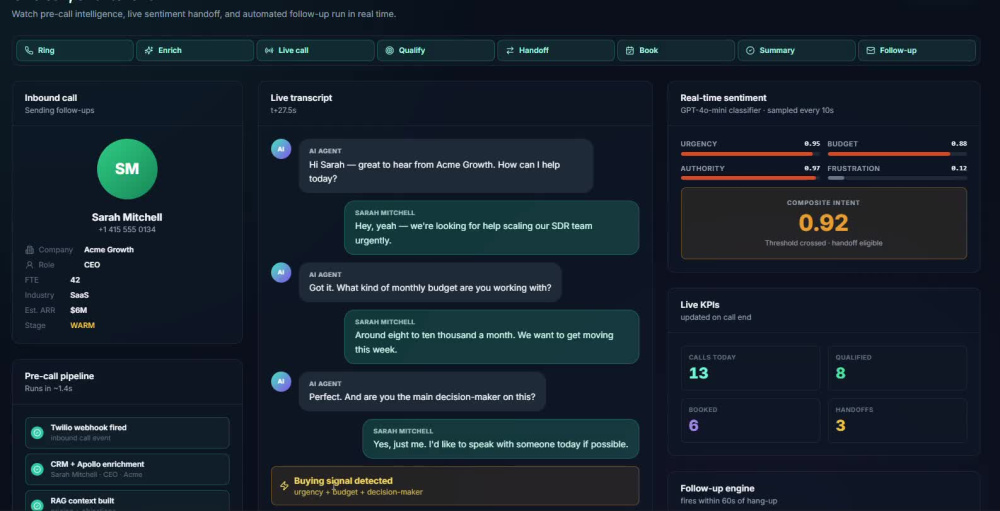Click the Buying signal detected banner
The height and width of the screenshot is (511, 1000).
tap(455, 485)
